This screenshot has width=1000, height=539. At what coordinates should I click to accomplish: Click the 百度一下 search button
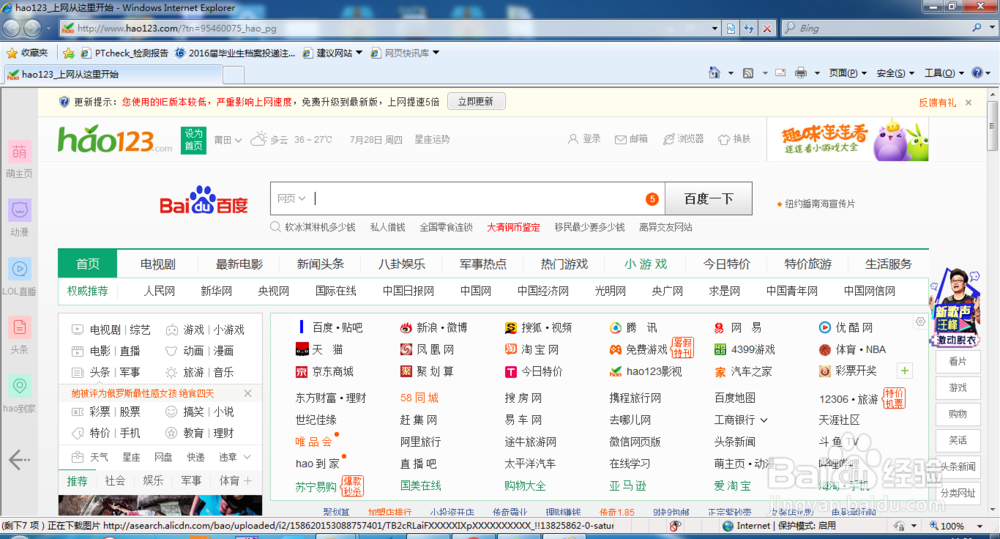pyautogui.click(x=709, y=199)
